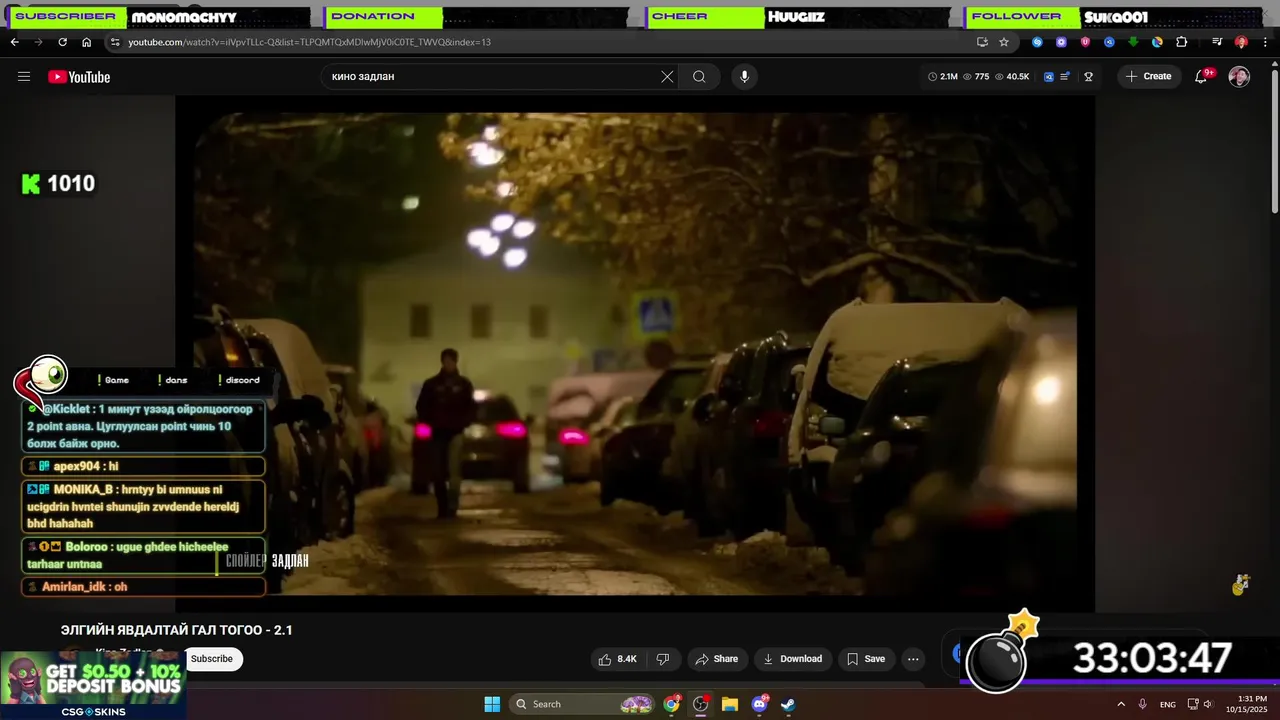This screenshot has height=720, width=1280.
Task: Go to YouTube home via logo
Action: coord(79,77)
